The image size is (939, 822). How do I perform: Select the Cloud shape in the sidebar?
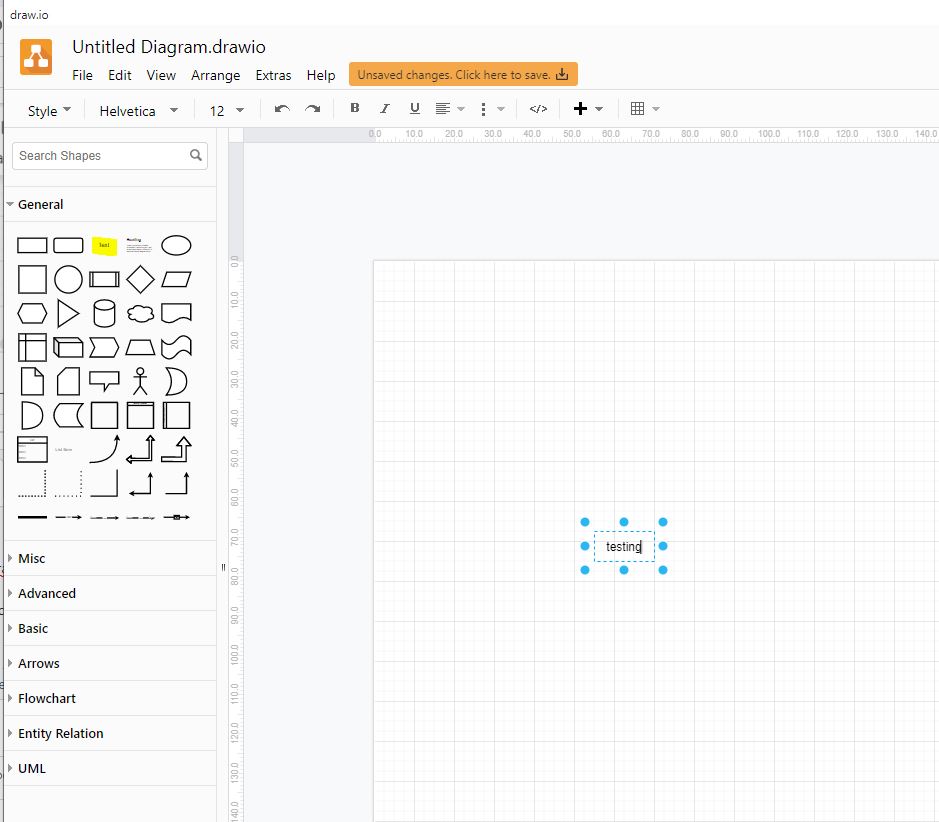140,313
